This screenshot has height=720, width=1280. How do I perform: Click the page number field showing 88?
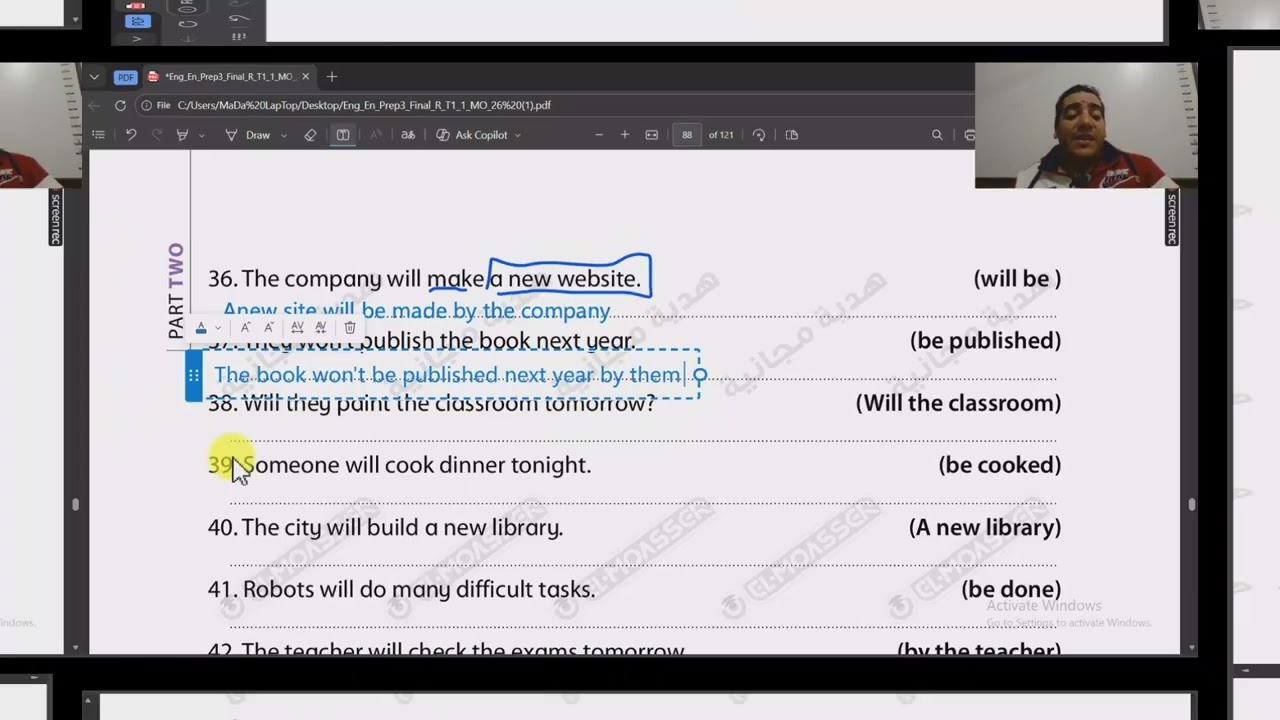pyautogui.click(x=687, y=135)
